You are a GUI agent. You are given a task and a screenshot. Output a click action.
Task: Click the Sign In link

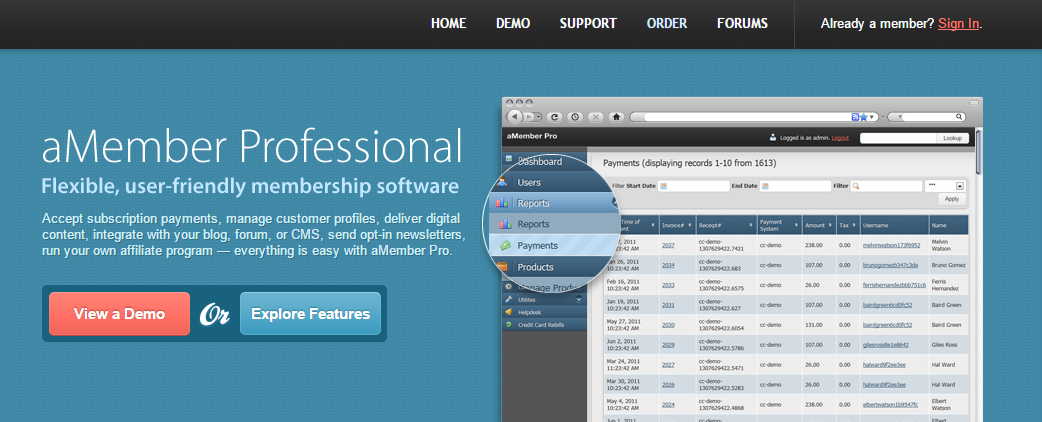click(958, 23)
